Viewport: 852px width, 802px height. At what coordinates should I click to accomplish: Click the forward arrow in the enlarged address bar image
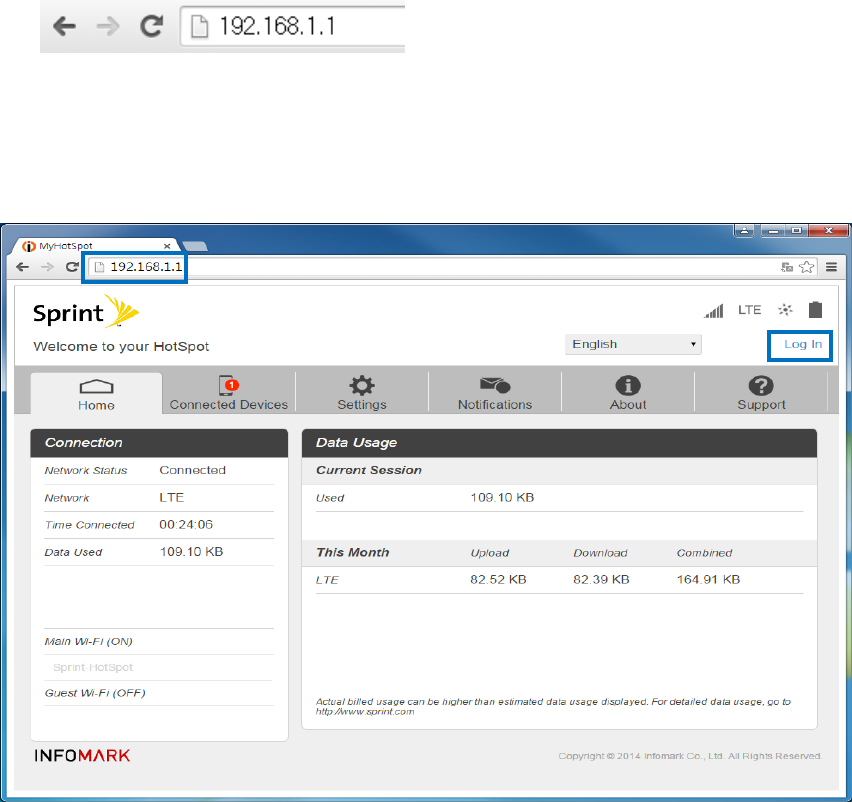click(108, 26)
